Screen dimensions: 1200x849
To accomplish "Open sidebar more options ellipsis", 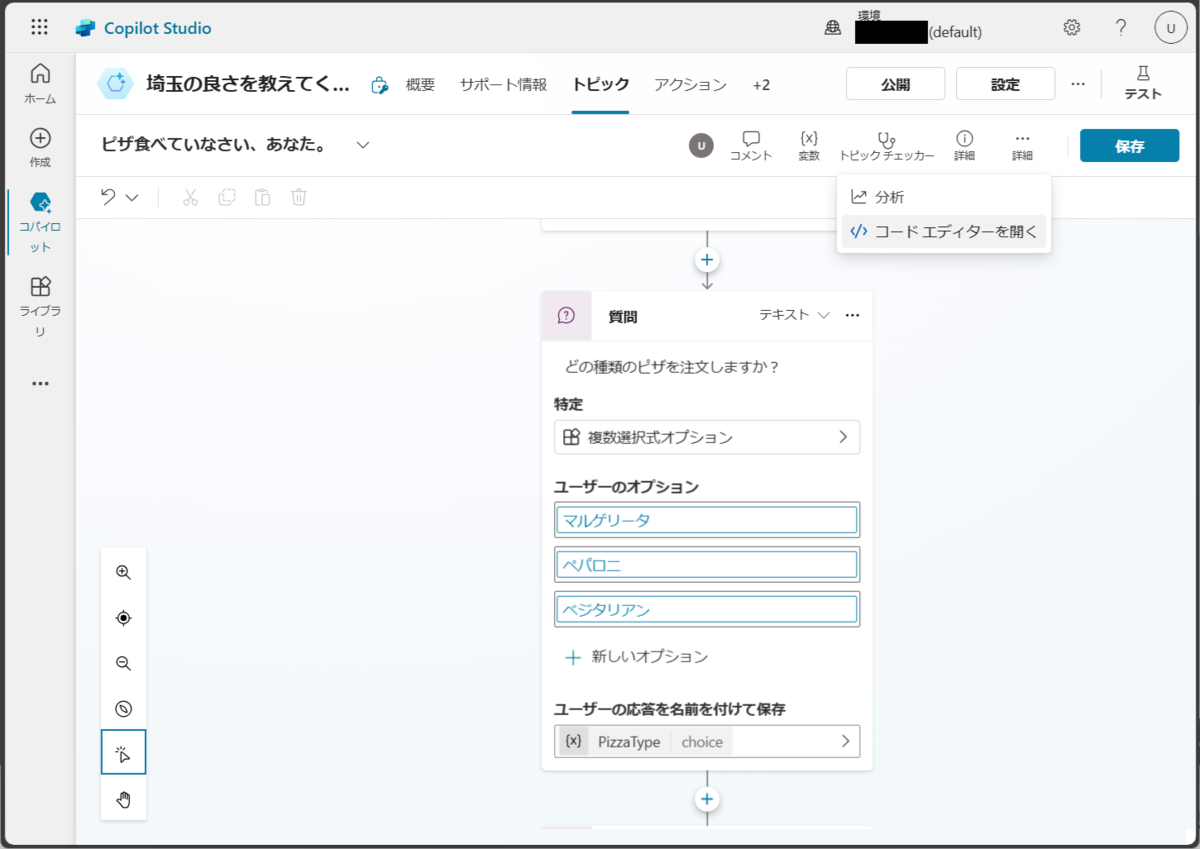I will [x=40, y=383].
